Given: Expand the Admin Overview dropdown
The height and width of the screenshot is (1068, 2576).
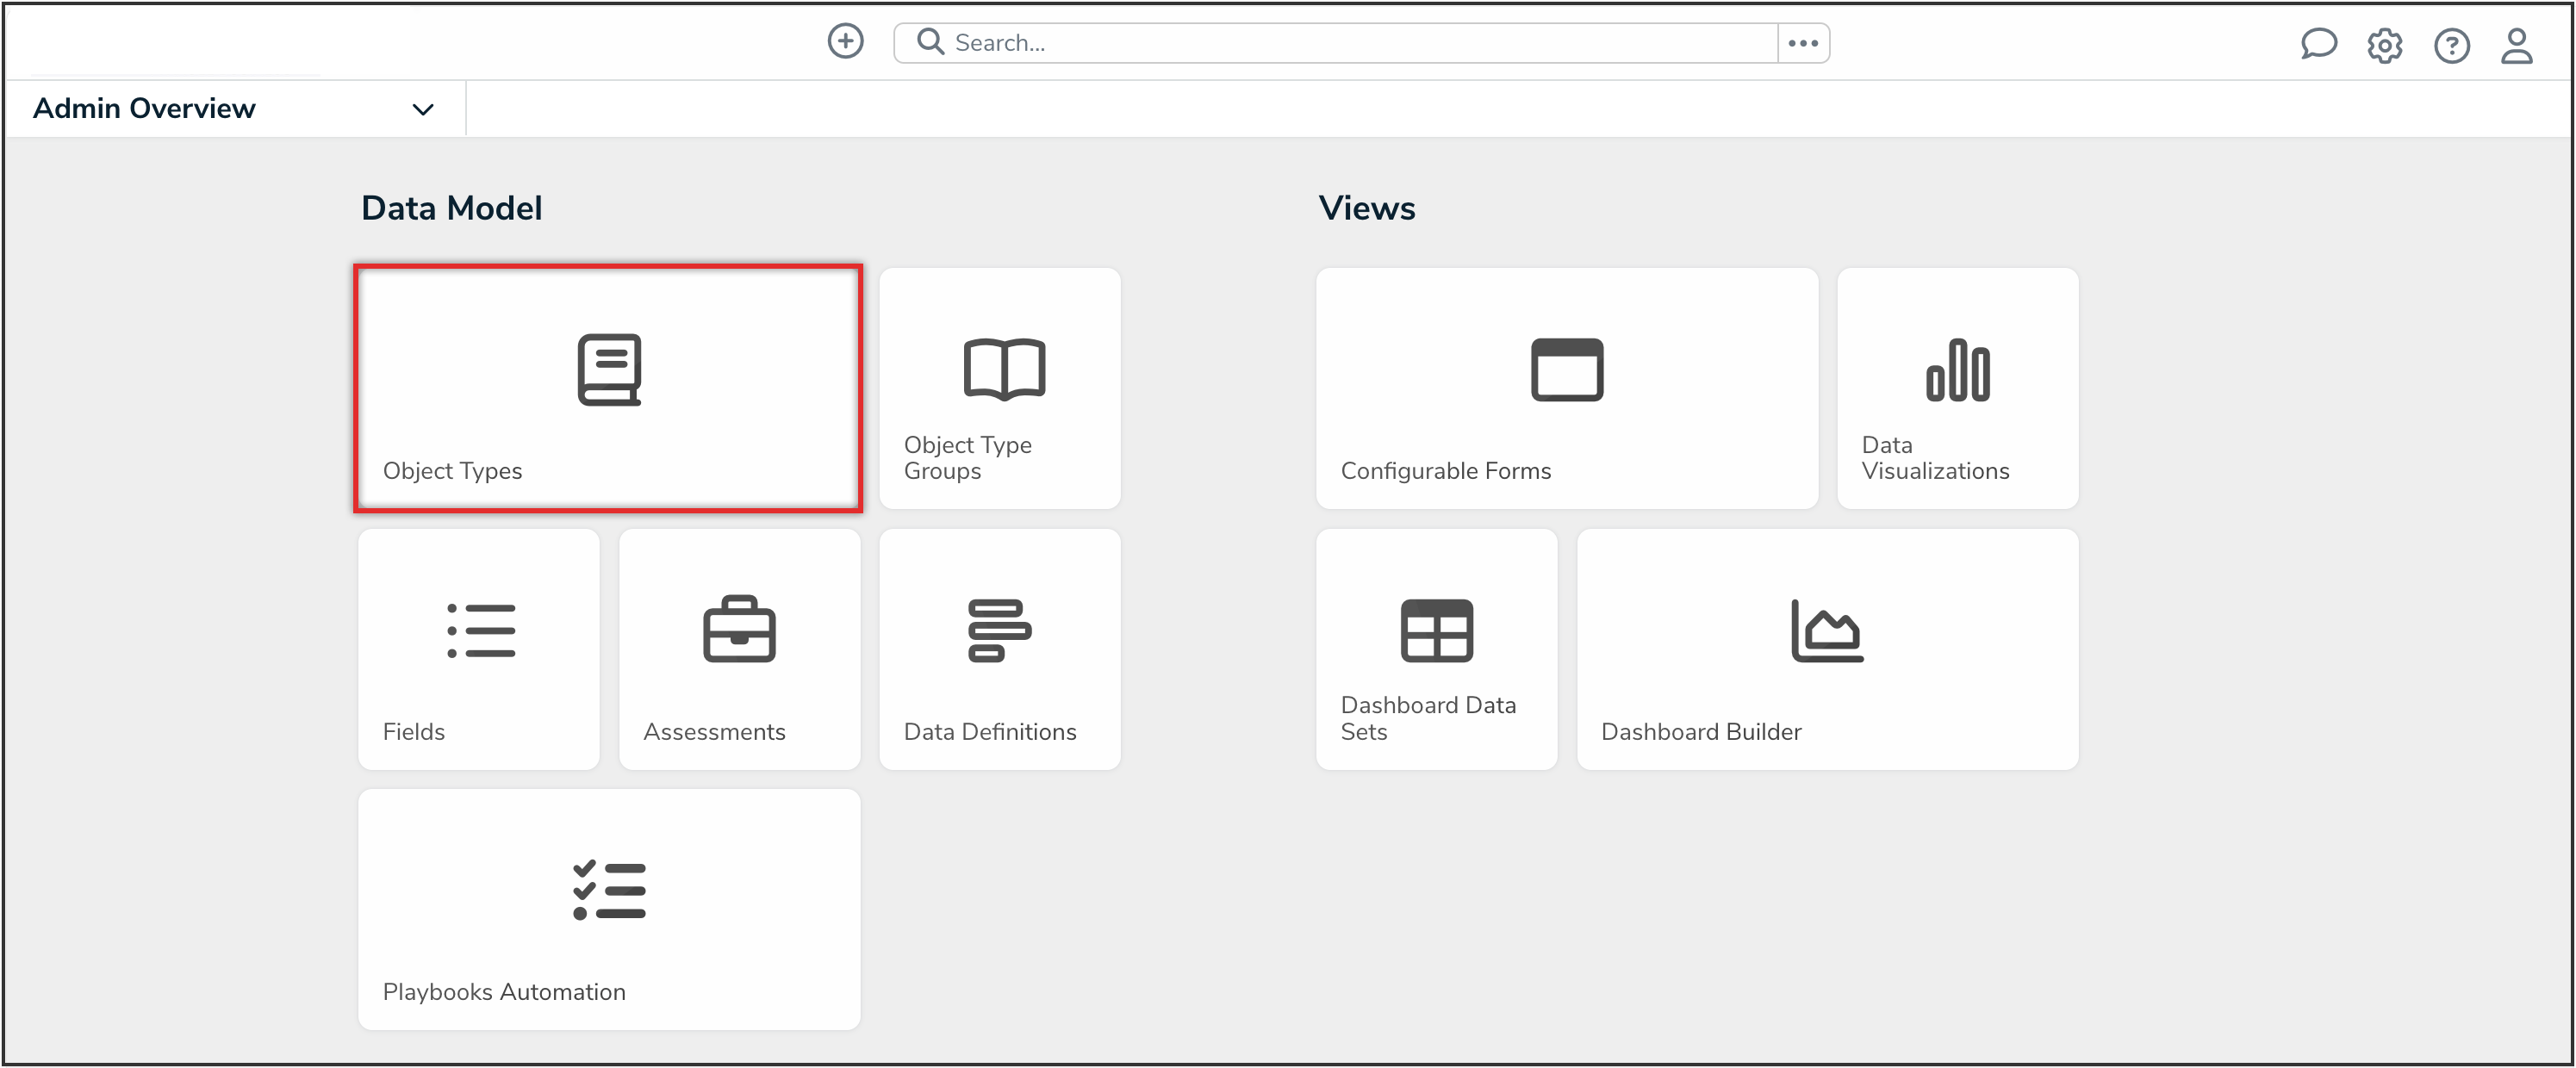Looking at the screenshot, I should click(x=422, y=109).
